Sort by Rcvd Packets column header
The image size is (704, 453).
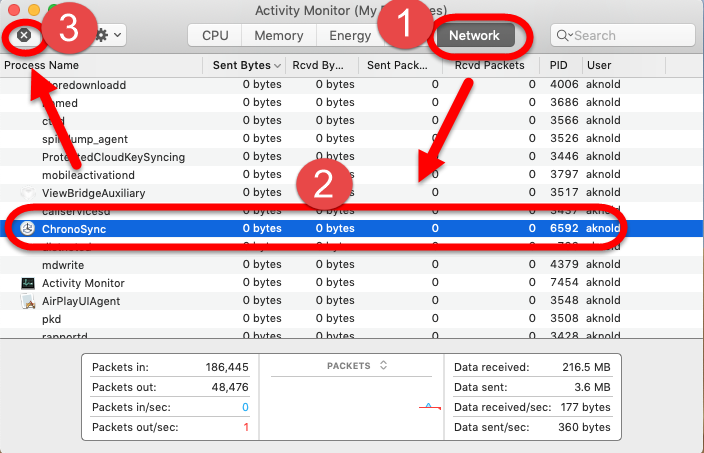pos(489,65)
